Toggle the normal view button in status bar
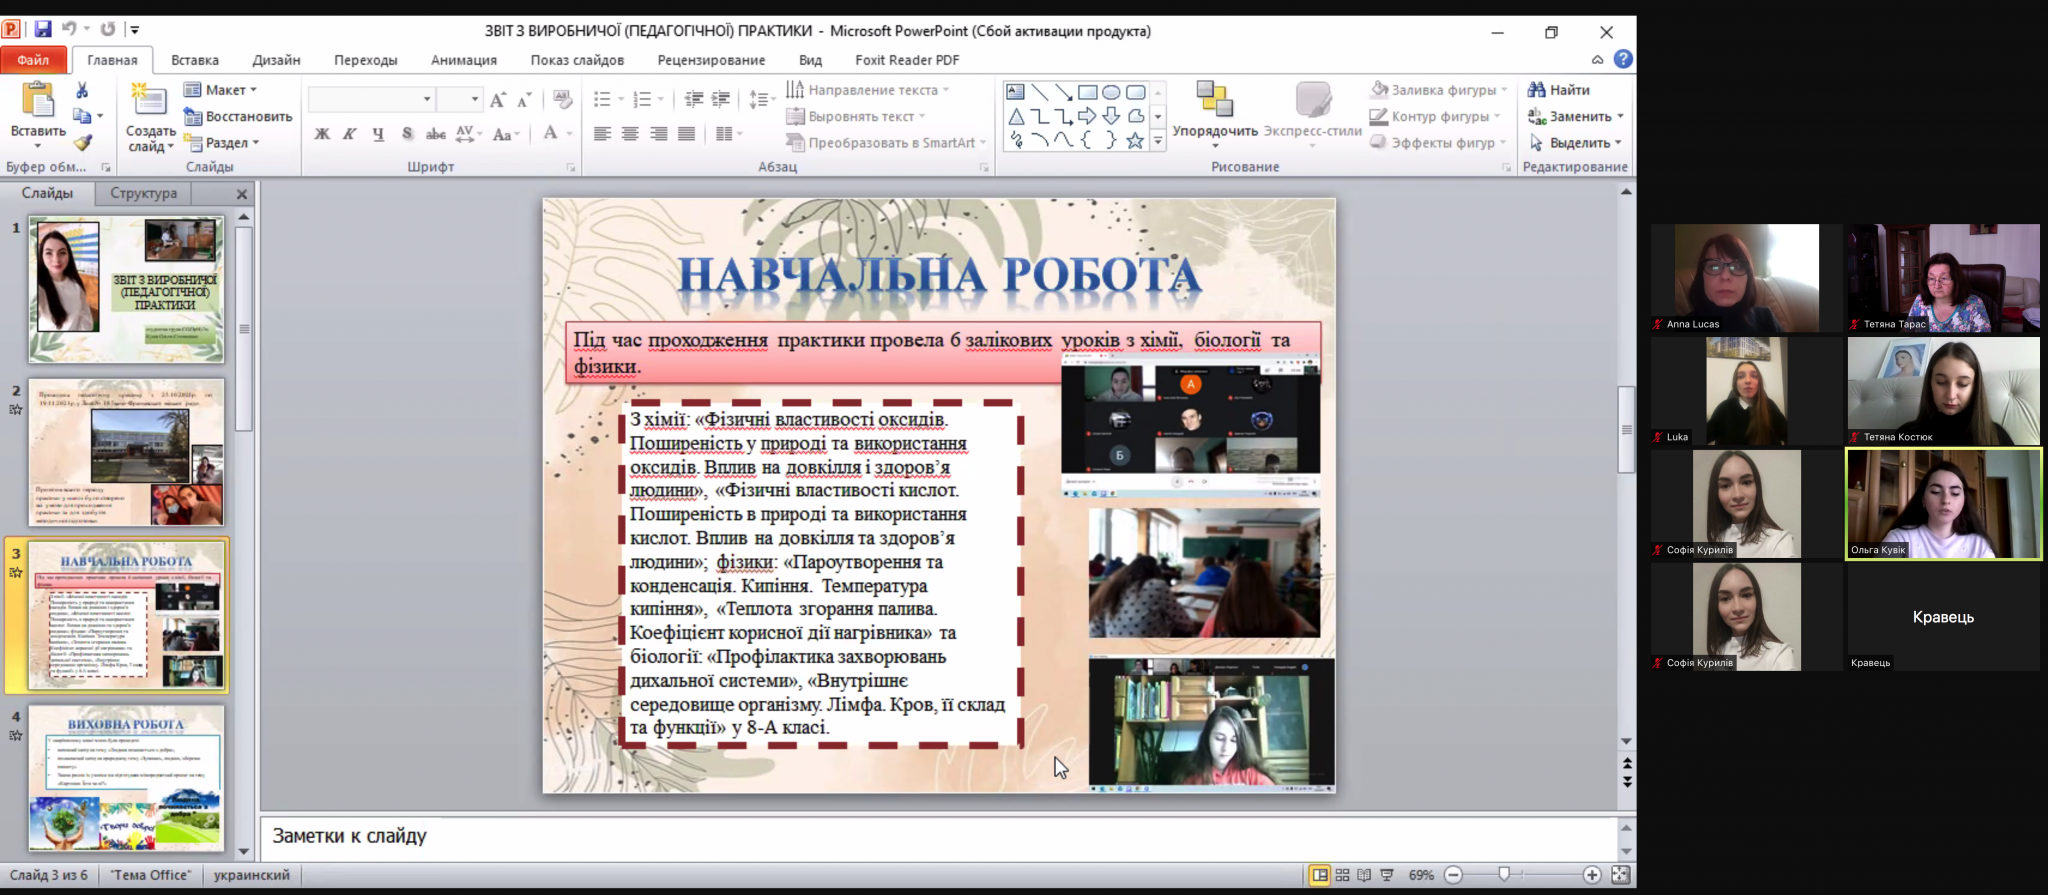Screen dimensions: 2048x895 click(x=1320, y=875)
